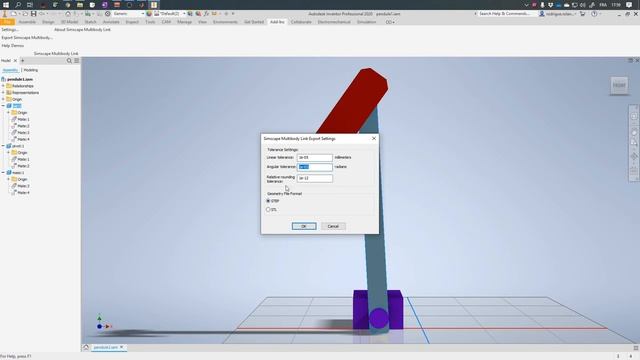The image size is (640, 360).
Task: Click the Save icon in quick access toolbar
Action: 33,14
